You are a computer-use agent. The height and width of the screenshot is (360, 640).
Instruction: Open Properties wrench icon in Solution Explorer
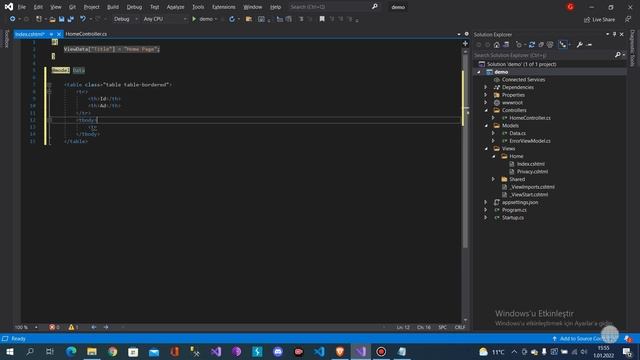pyautogui.click(x=580, y=45)
